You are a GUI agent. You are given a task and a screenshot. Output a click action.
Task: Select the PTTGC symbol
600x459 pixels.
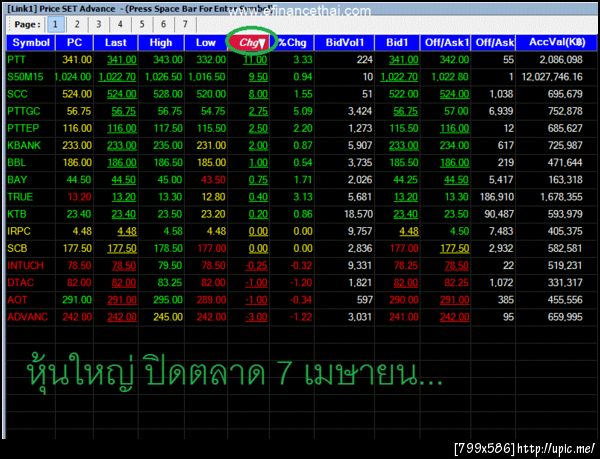23,111
